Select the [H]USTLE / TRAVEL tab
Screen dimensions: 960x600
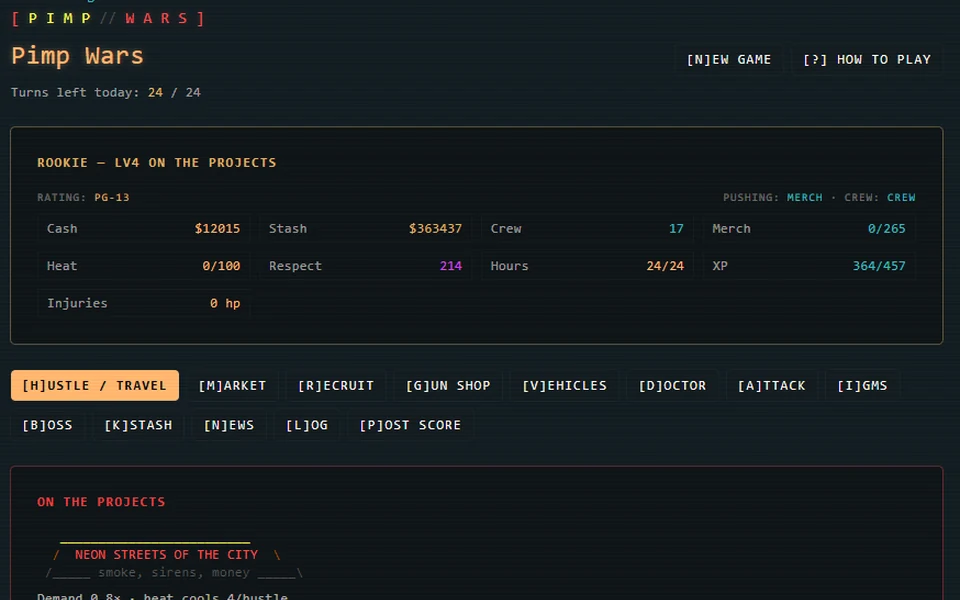[95, 385]
